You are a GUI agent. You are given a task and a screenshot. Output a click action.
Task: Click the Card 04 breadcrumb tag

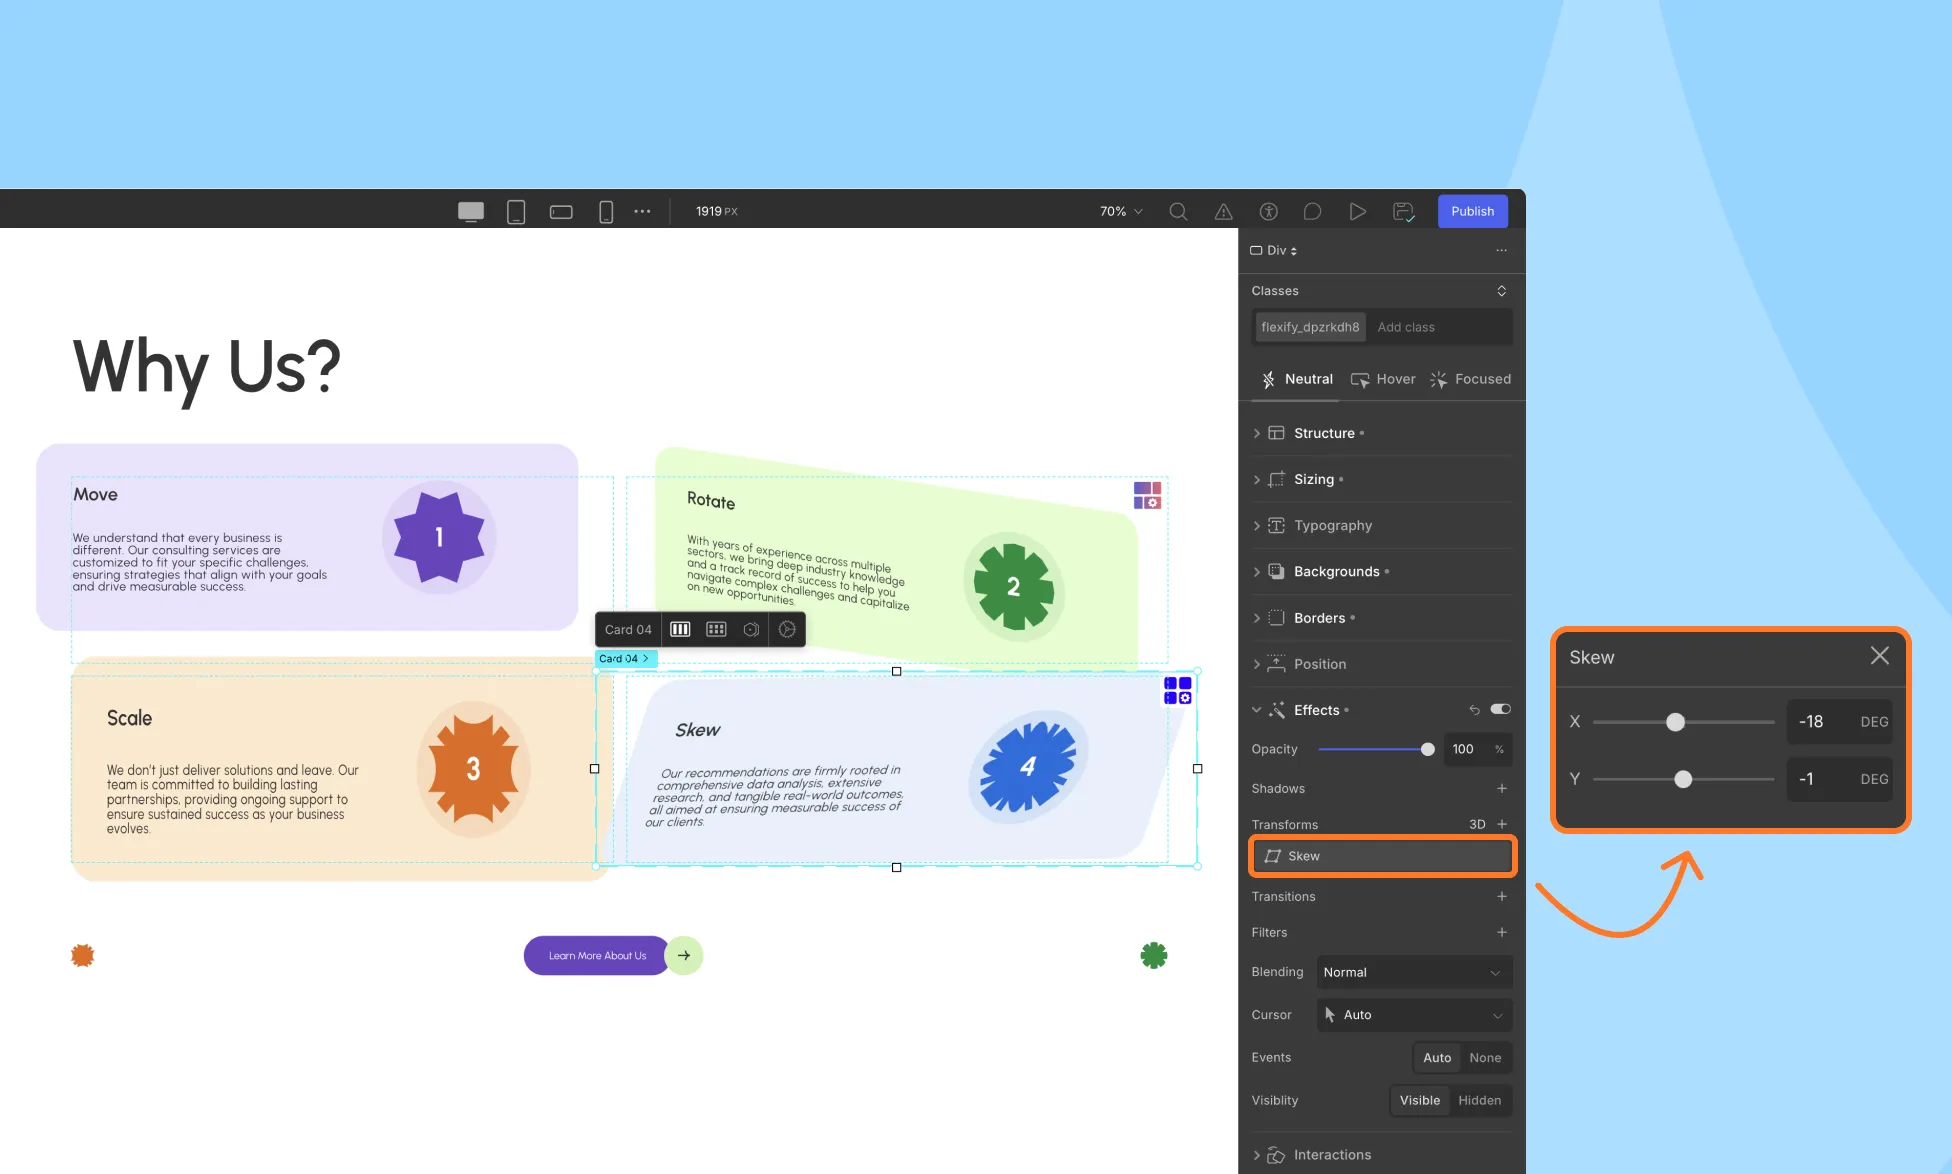click(x=625, y=658)
